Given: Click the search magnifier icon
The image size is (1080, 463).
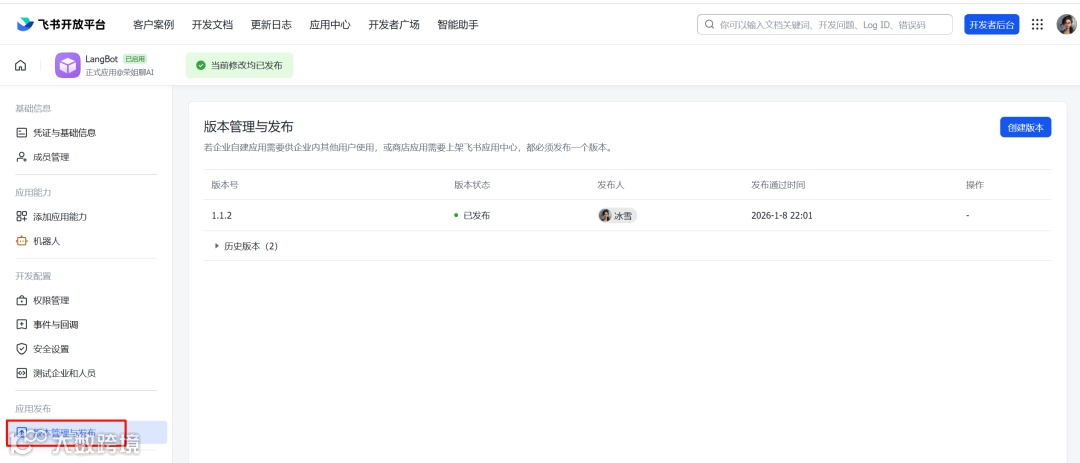Looking at the screenshot, I should click(709, 25).
